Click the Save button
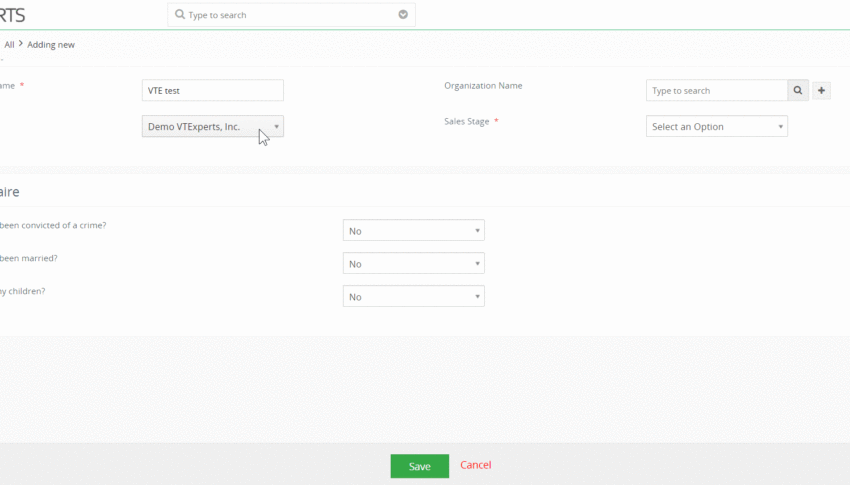 click(x=420, y=466)
